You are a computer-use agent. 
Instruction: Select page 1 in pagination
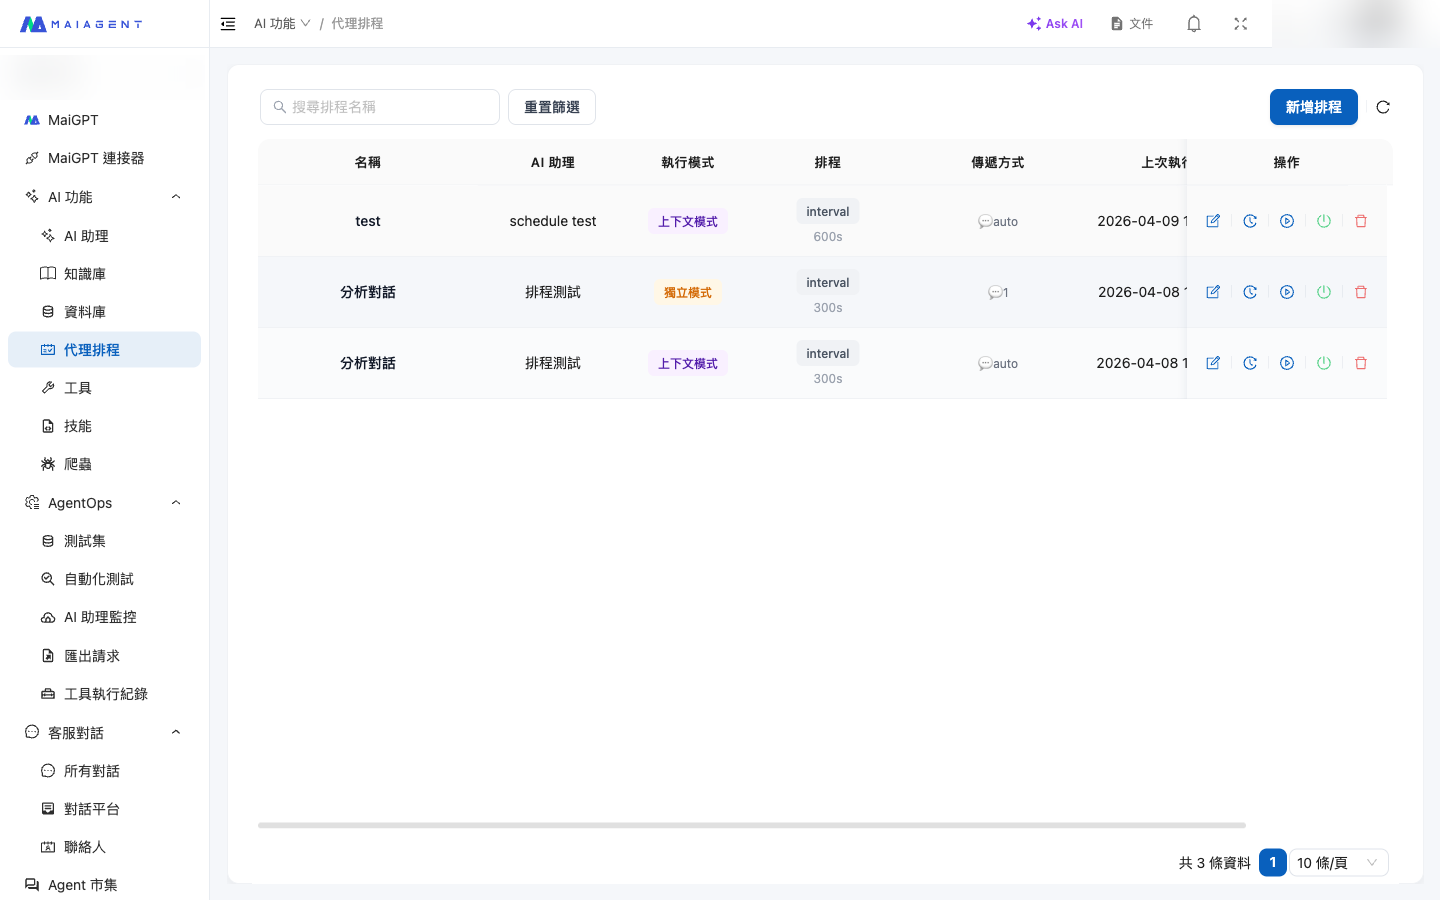[x=1272, y=863]
